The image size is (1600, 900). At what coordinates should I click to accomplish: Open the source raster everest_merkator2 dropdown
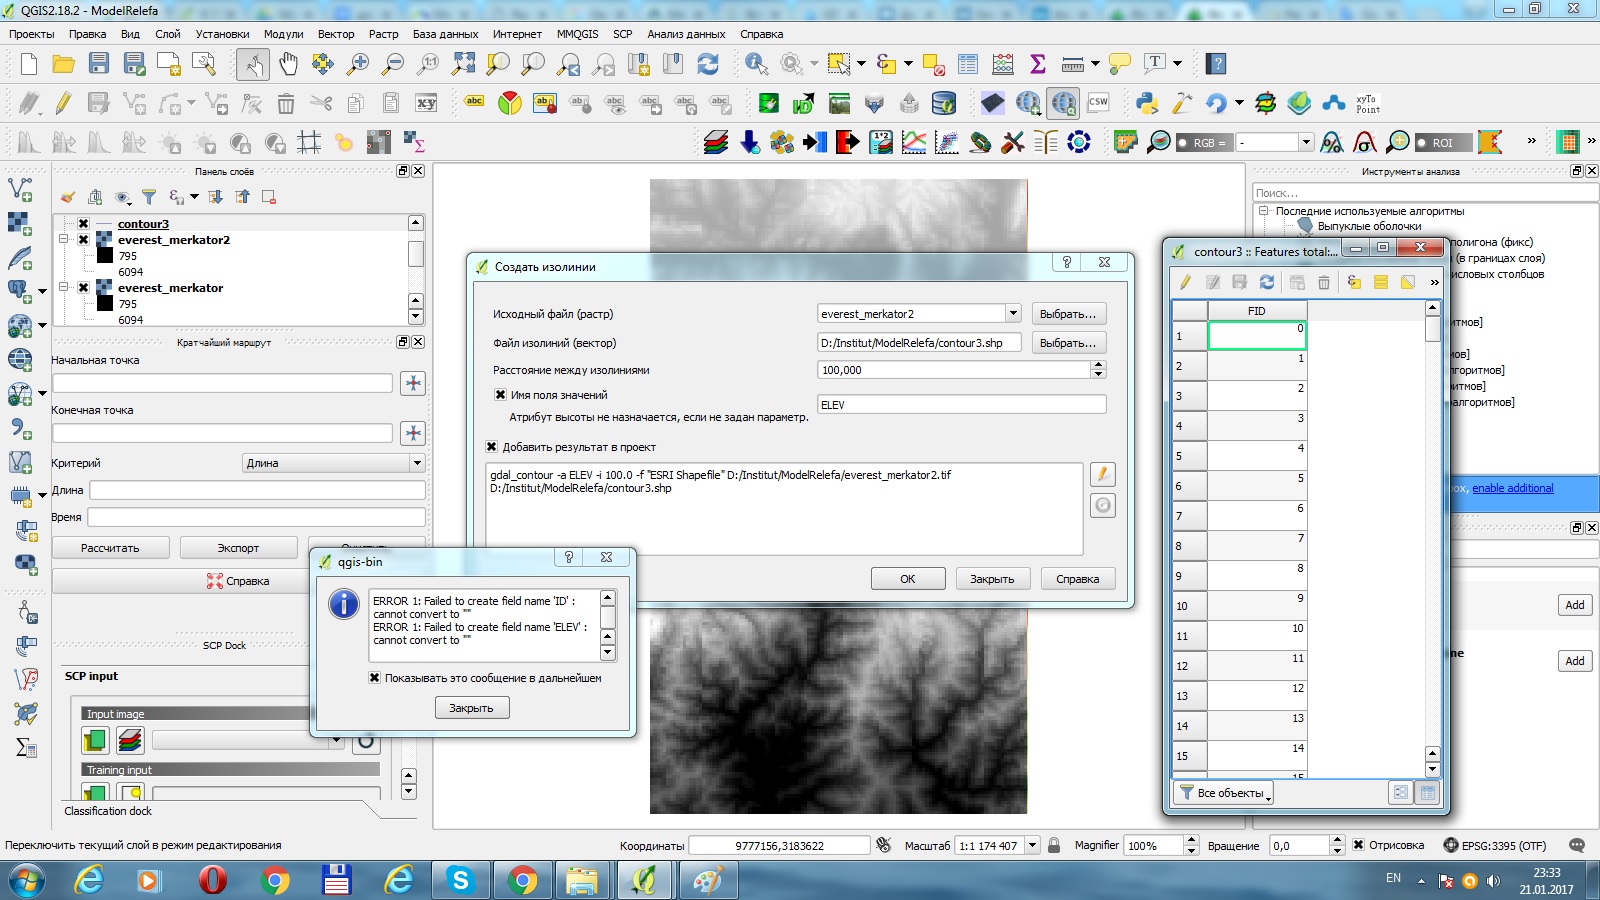pyautogui.click(x=1012, y=314)
